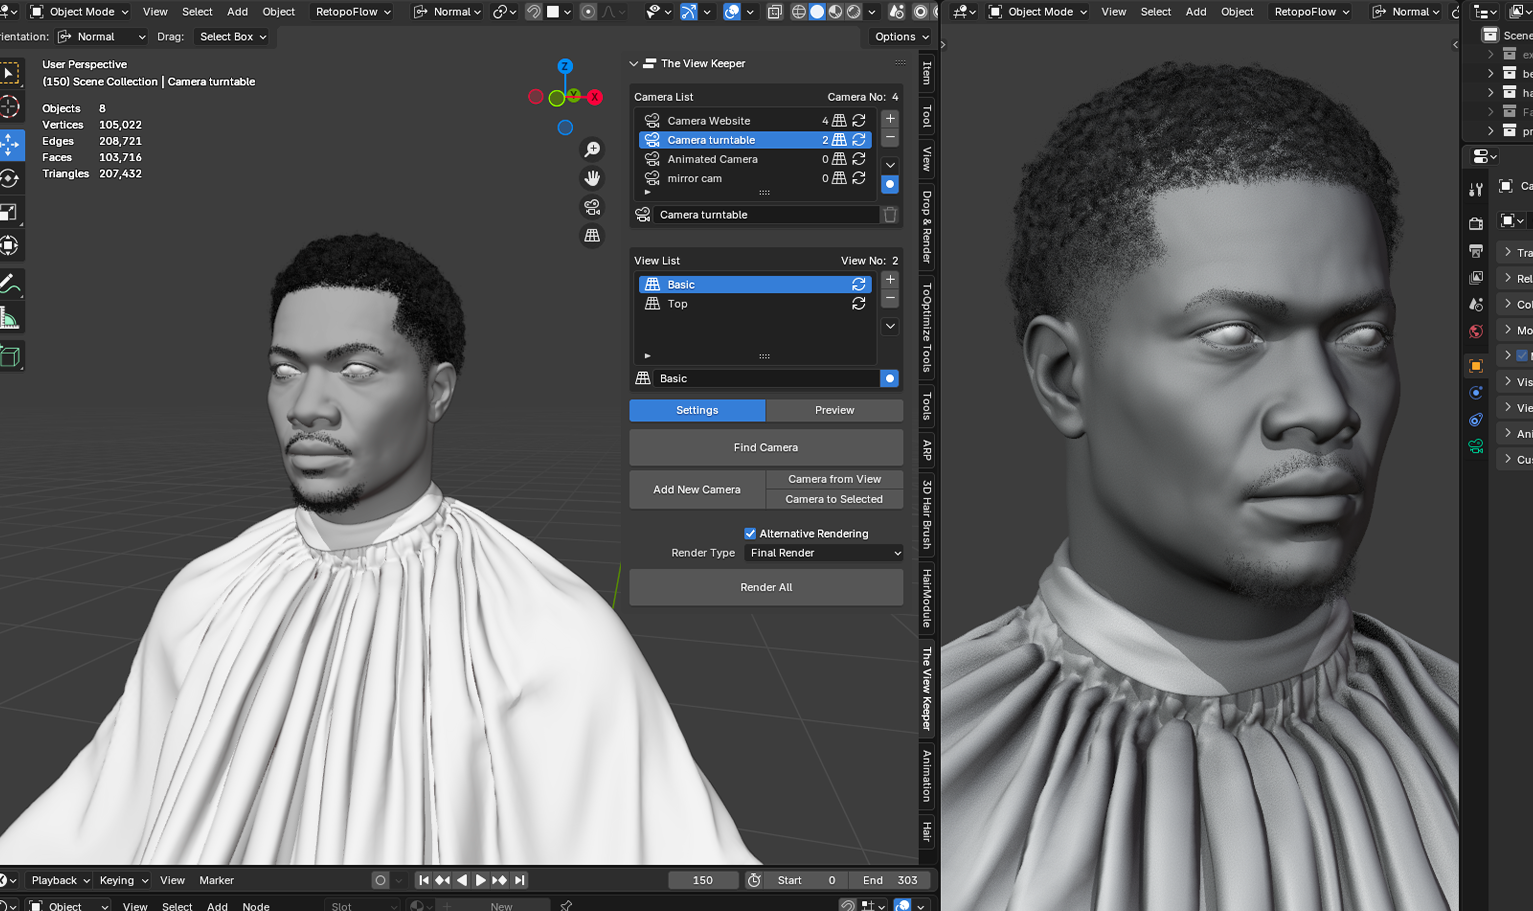The width and height of the screenshot is (1533, 911).
Task: Open the Render Type Final Render dropdown
Action: [x=825, y=553]
